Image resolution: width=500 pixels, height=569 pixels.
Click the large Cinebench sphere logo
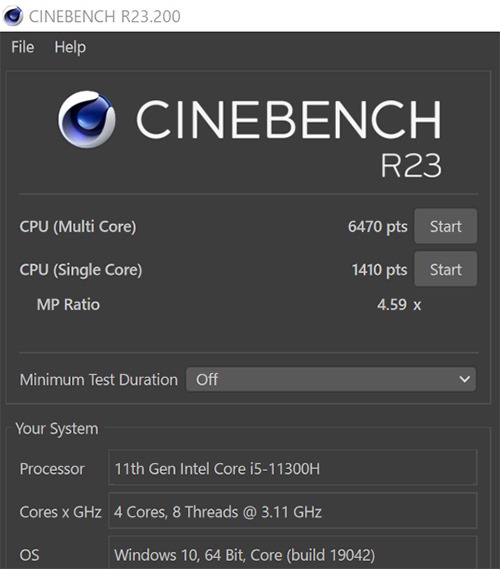coord(87,119)
